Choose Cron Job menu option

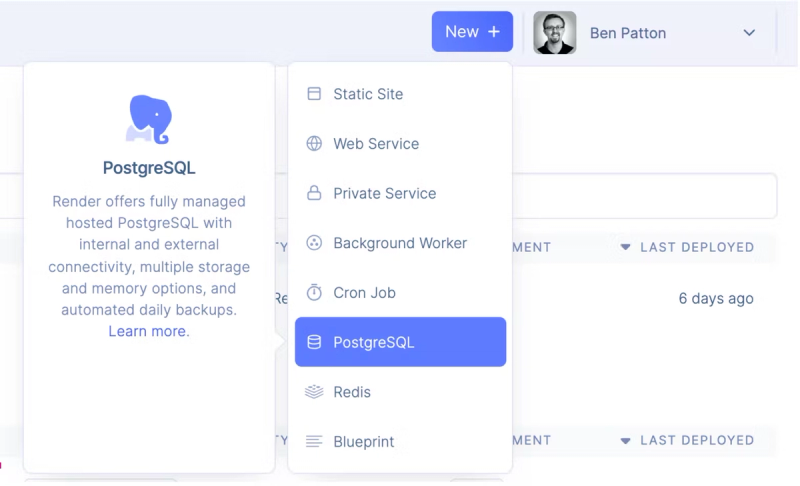364,293
